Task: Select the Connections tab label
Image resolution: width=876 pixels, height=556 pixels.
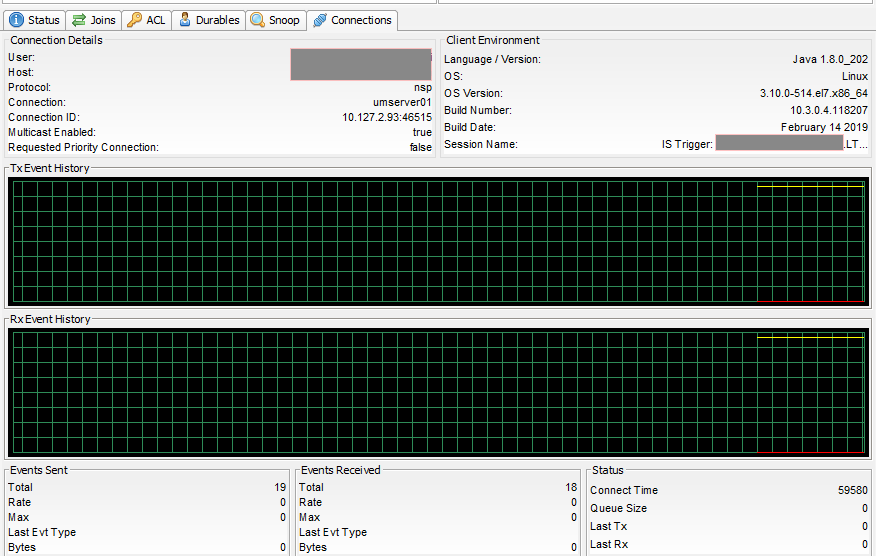Action: 361,20
